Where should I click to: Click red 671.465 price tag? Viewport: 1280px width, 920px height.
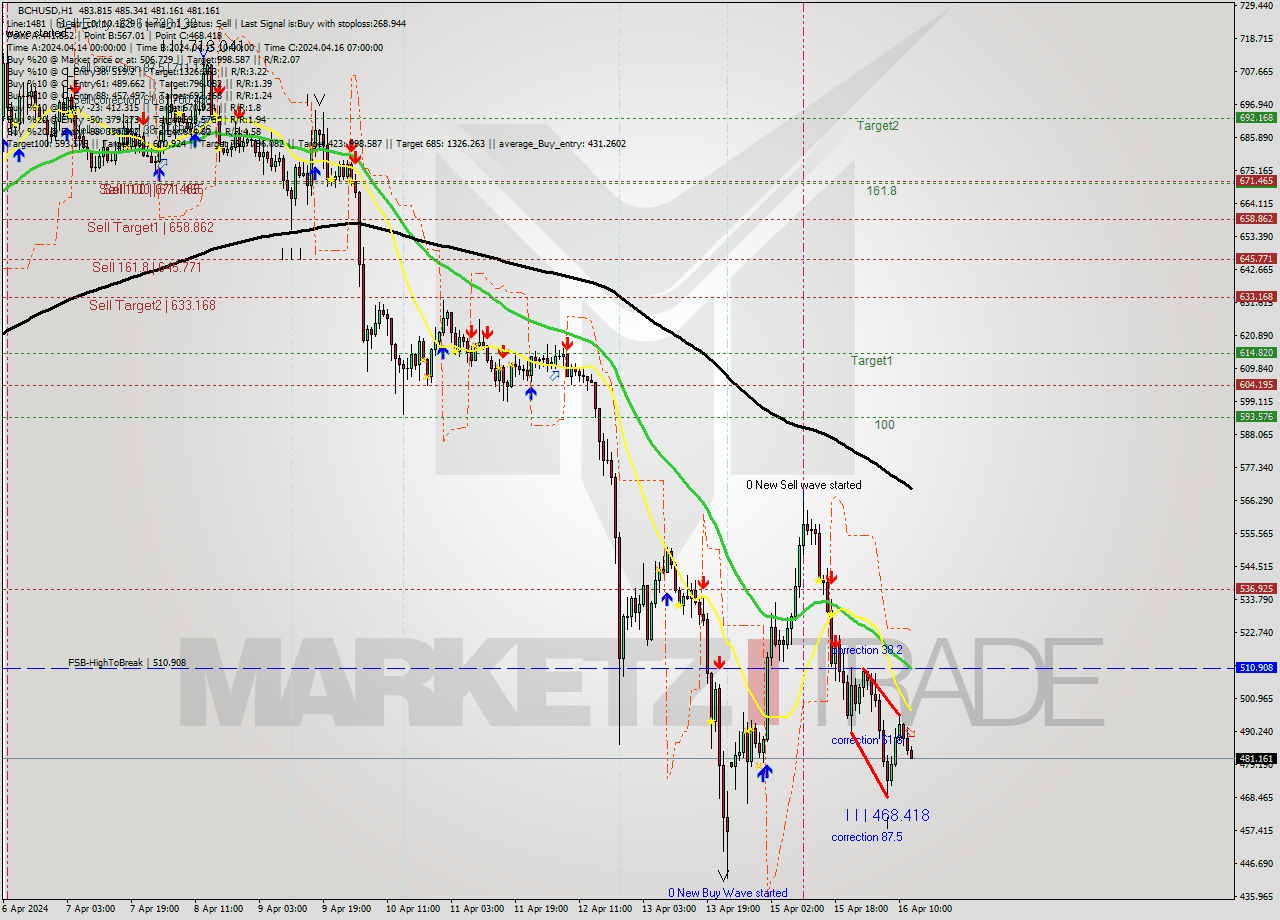coord(1256,181)
